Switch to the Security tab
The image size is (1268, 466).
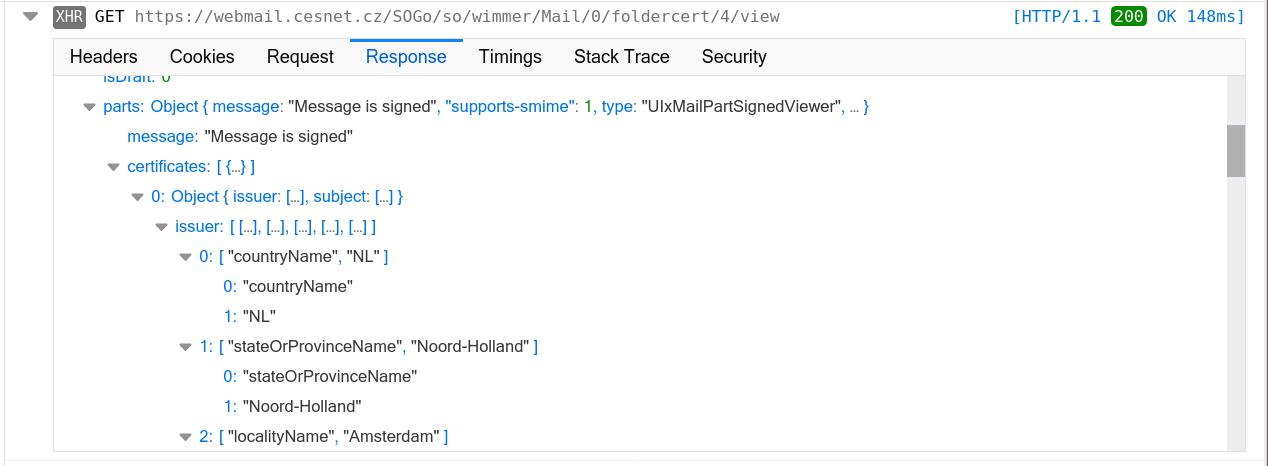pos(734,57)
